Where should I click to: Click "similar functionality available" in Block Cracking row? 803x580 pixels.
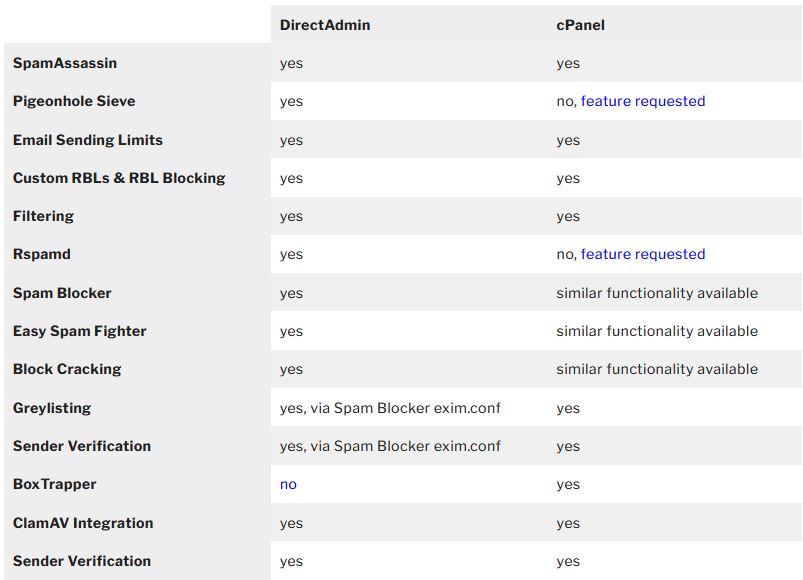point(657,369)
